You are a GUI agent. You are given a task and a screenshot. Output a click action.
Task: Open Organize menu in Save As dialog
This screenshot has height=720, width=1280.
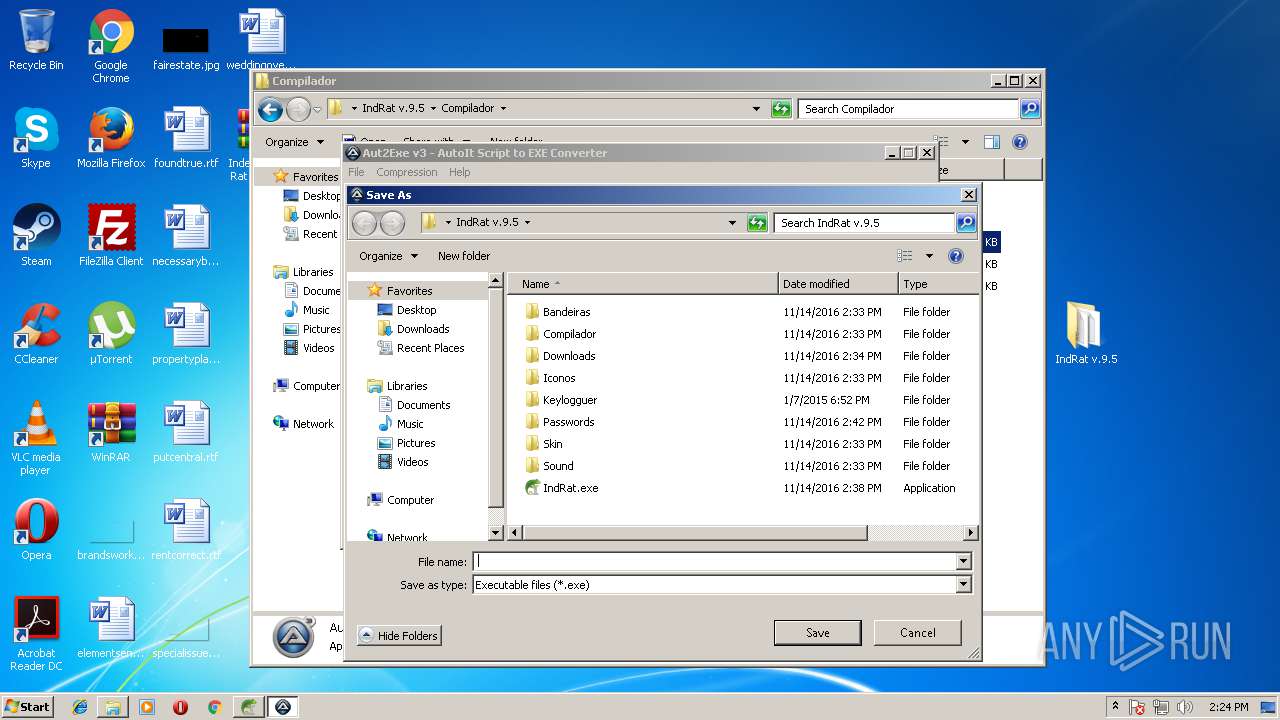pos(388,256)
